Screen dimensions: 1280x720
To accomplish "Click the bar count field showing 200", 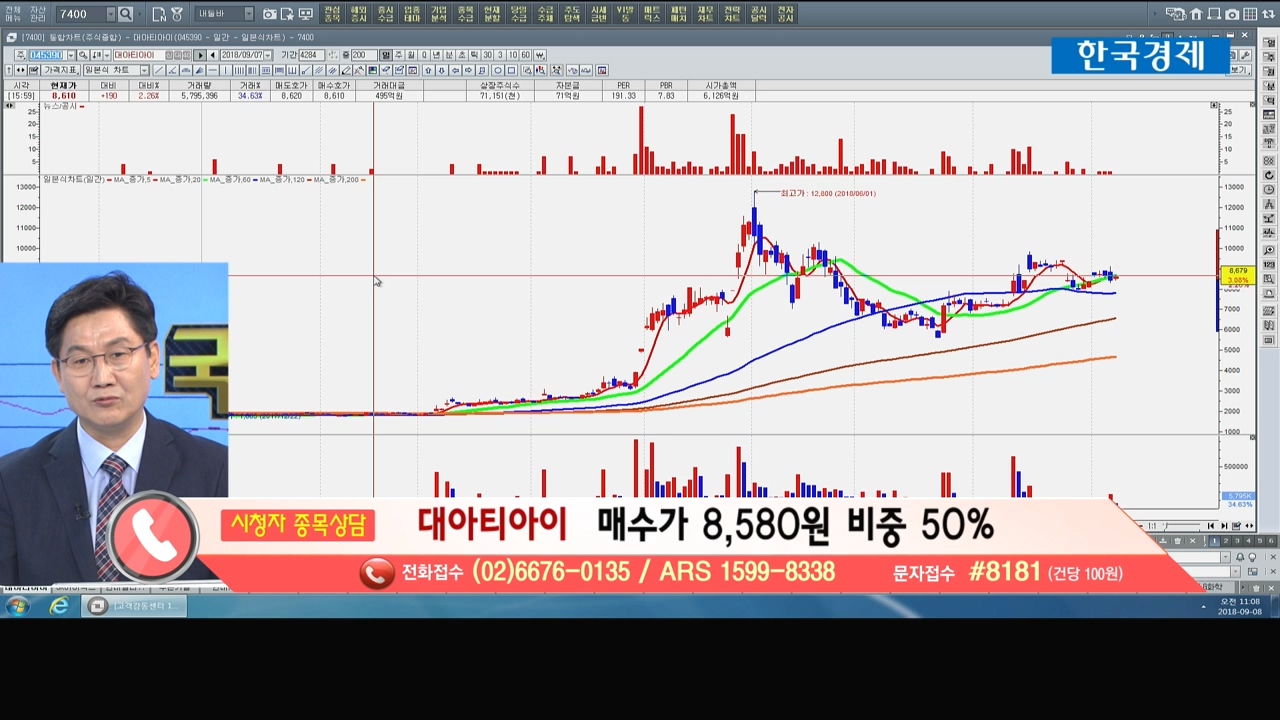I will [362, 55].
